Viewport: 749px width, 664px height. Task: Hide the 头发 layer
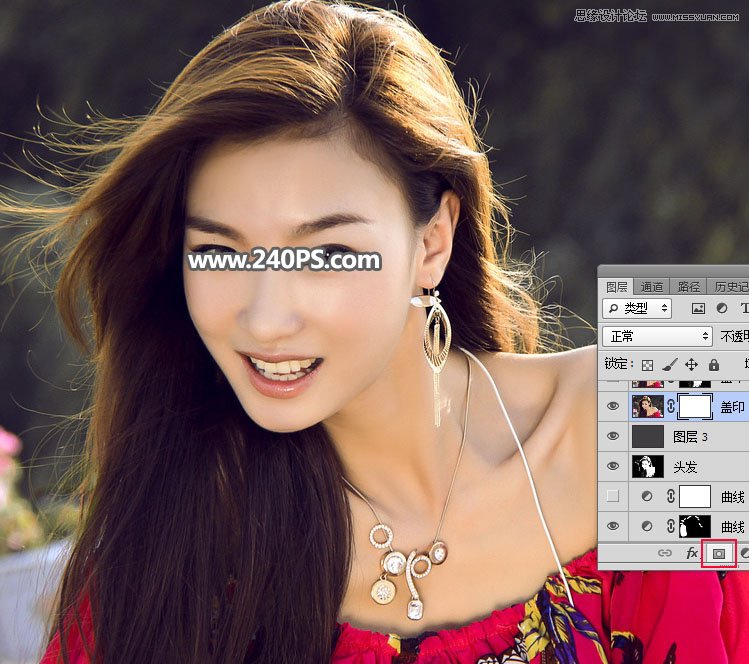(x=613, y=466)
